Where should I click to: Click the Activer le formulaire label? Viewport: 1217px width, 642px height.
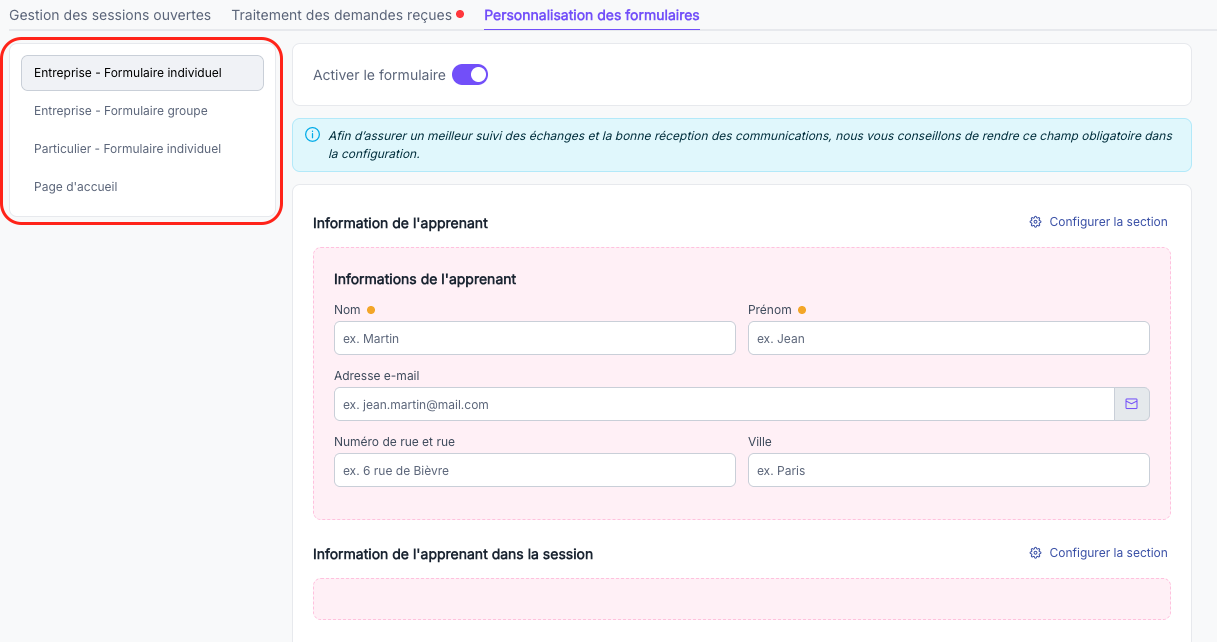click(379, 75)
